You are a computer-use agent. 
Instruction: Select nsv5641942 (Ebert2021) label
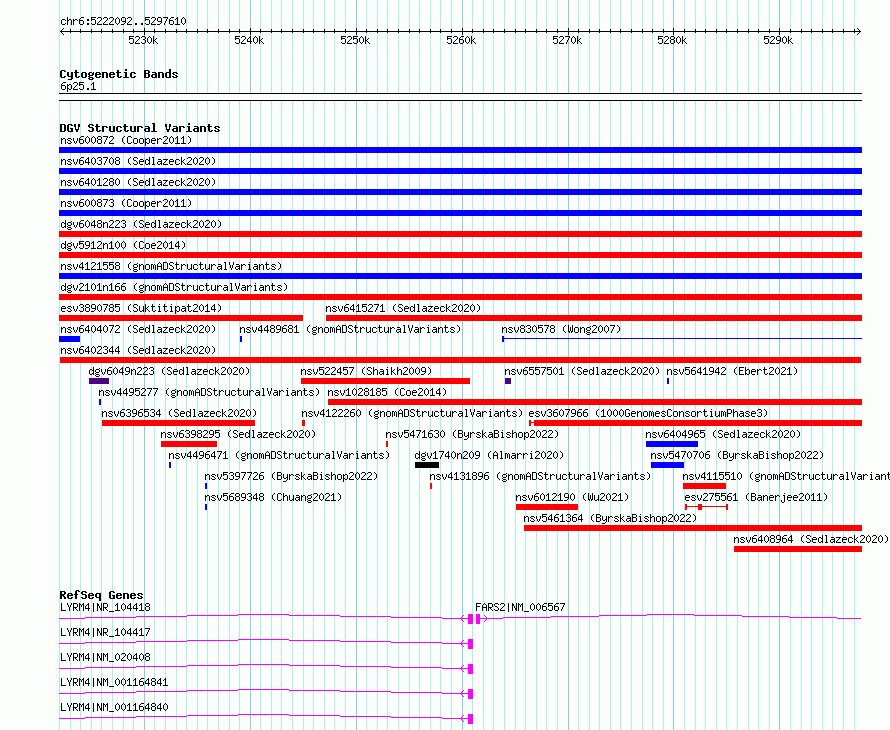pos(732,371)
